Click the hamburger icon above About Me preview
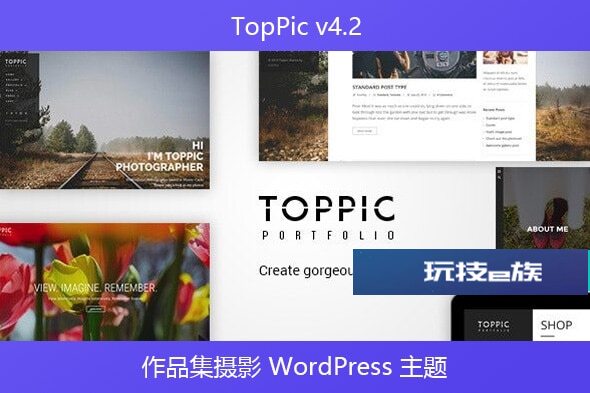Image resolution: width=590 pixels, height=393 pixels. click(x=500, y=172)
